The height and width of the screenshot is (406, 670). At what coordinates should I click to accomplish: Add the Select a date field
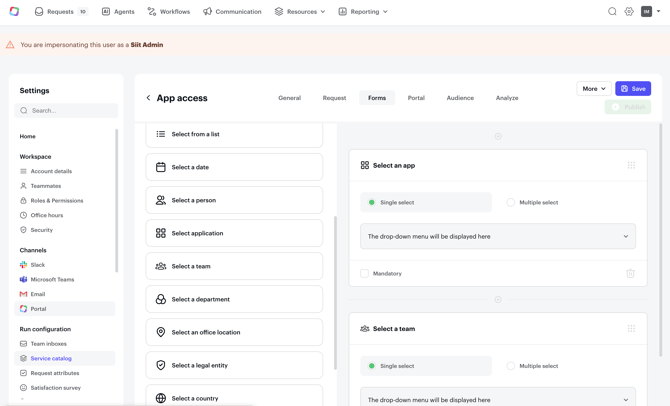click(234, 167)
